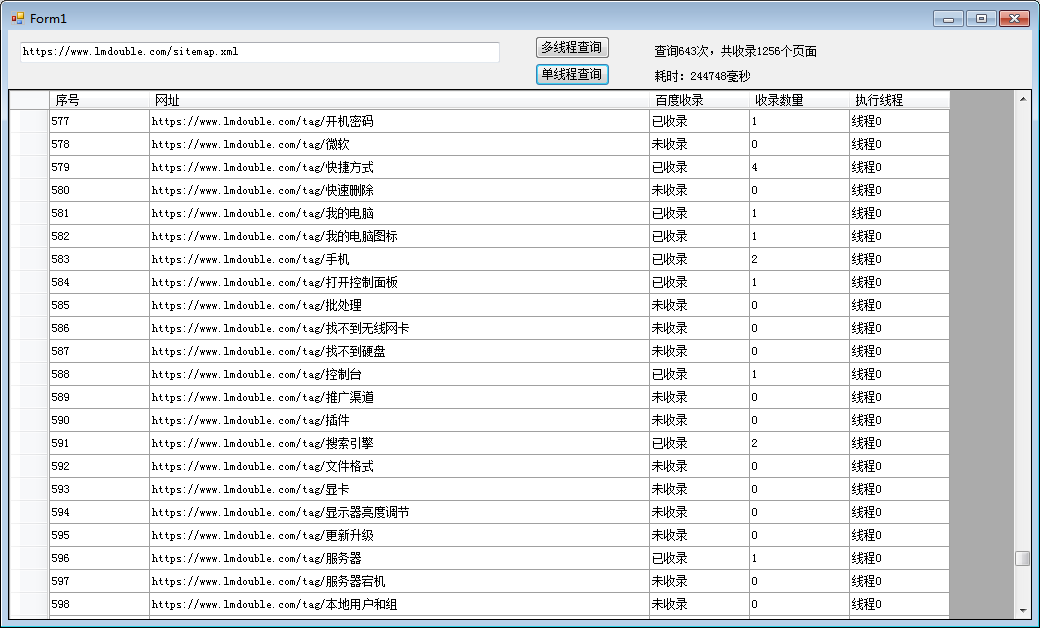This screenshot has height=628, width=1040.
Task: Click the vertical scrollbar thumb
Action: click(x=1022, y=558)
